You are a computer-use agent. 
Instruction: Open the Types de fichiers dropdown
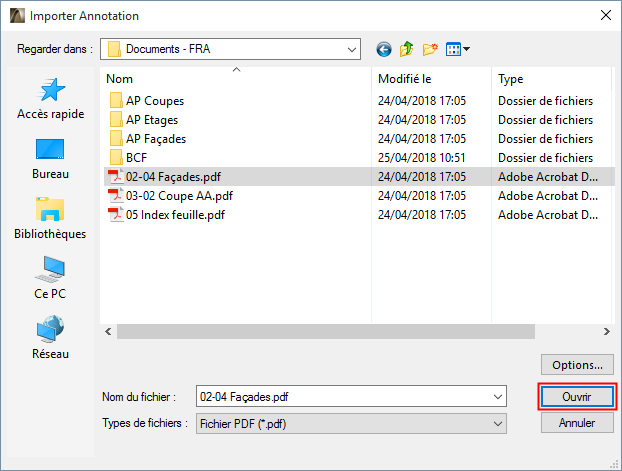[x=498, y=423]
